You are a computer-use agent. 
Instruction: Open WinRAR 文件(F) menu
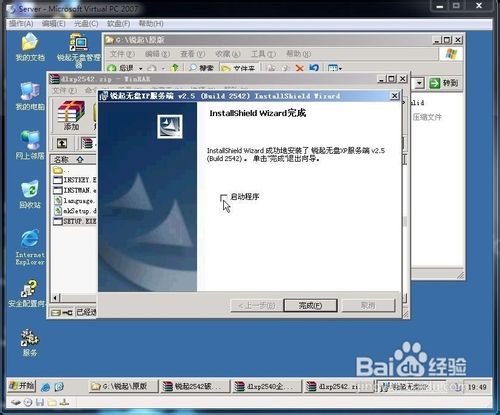coord(64,90)
